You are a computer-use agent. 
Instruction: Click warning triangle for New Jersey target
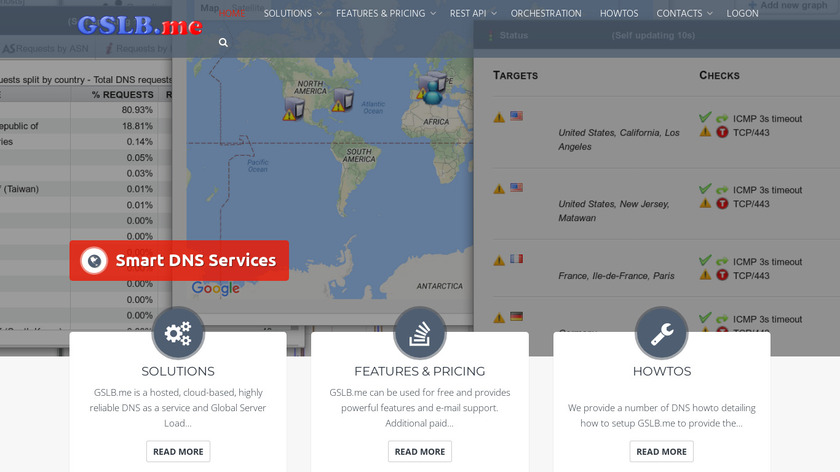(499, 189)
